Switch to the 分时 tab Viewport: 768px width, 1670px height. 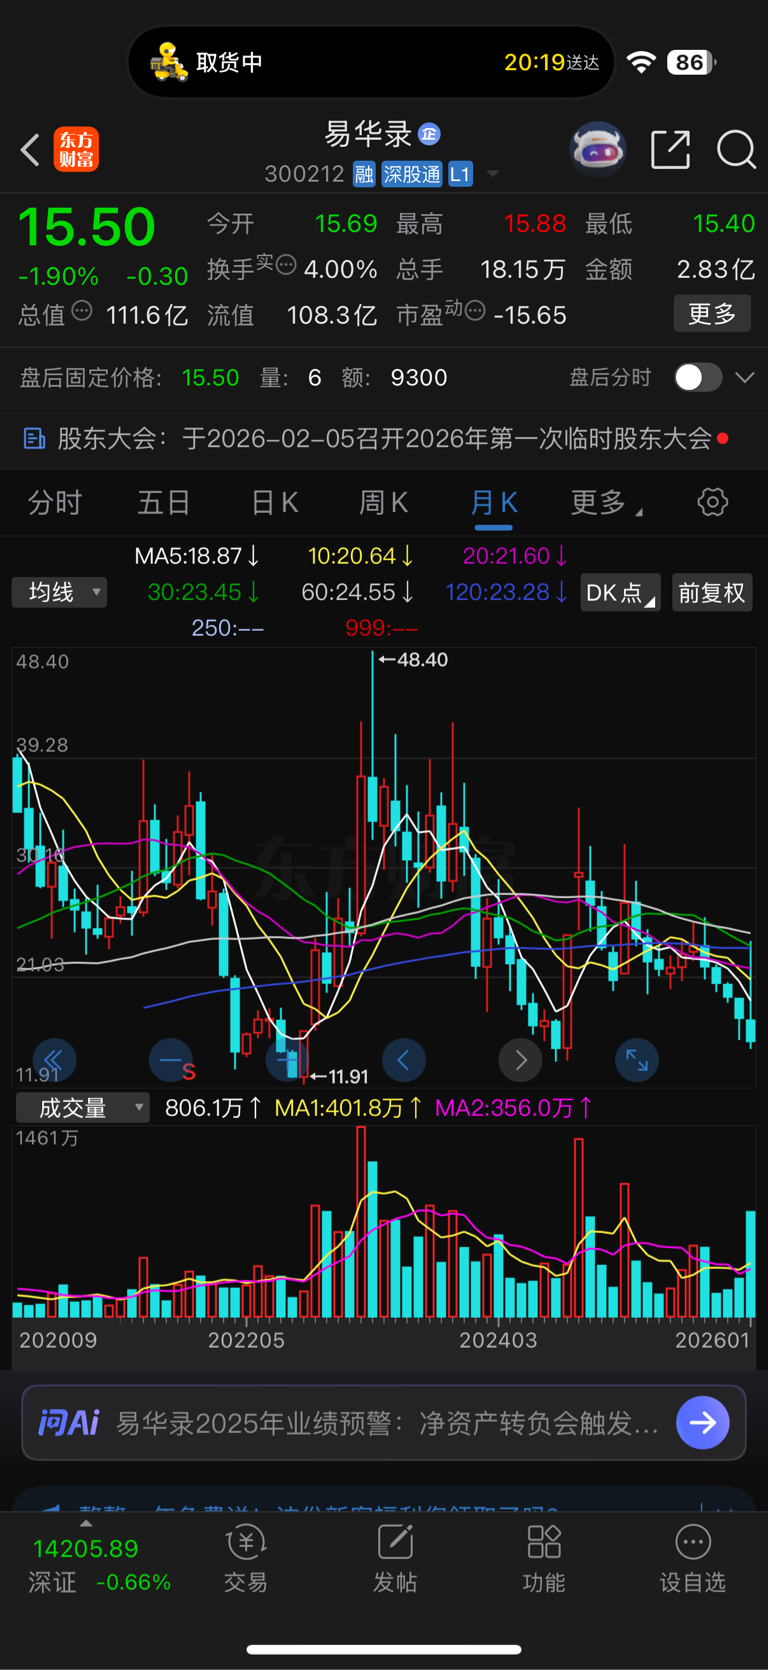pyautogui.click(x=55, y=502)
